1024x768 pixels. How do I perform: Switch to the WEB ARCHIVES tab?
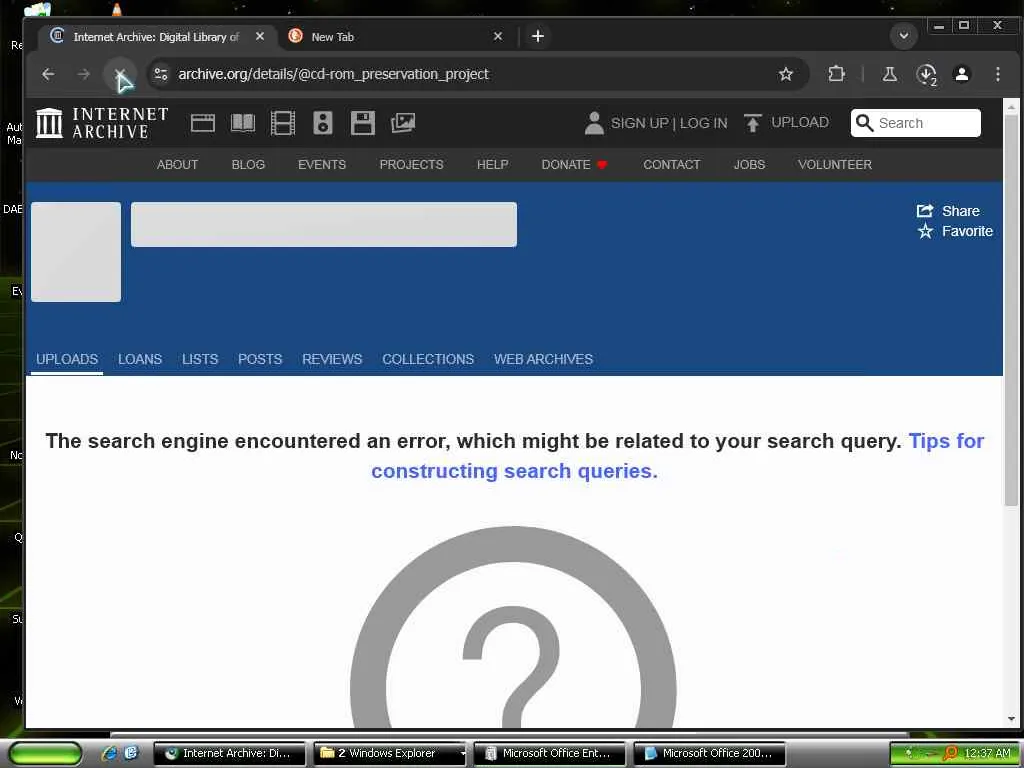pos(543,359)
